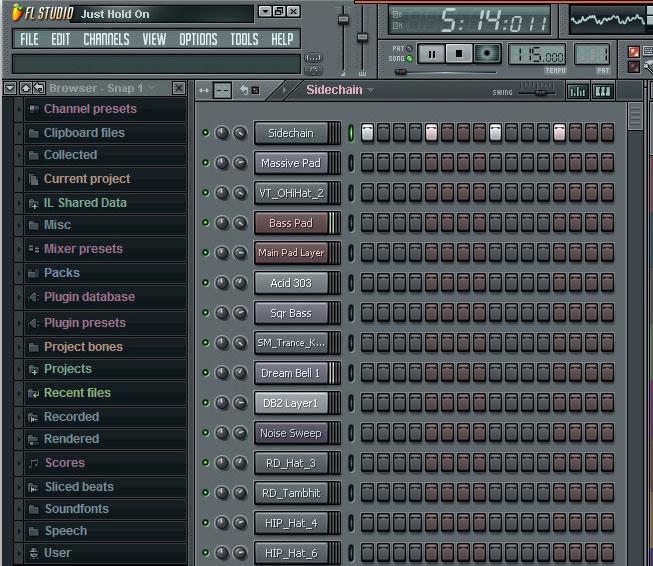This screenshot has width=653, height=566.
Task: Click the tempo display 115.000
Action: 537,55
